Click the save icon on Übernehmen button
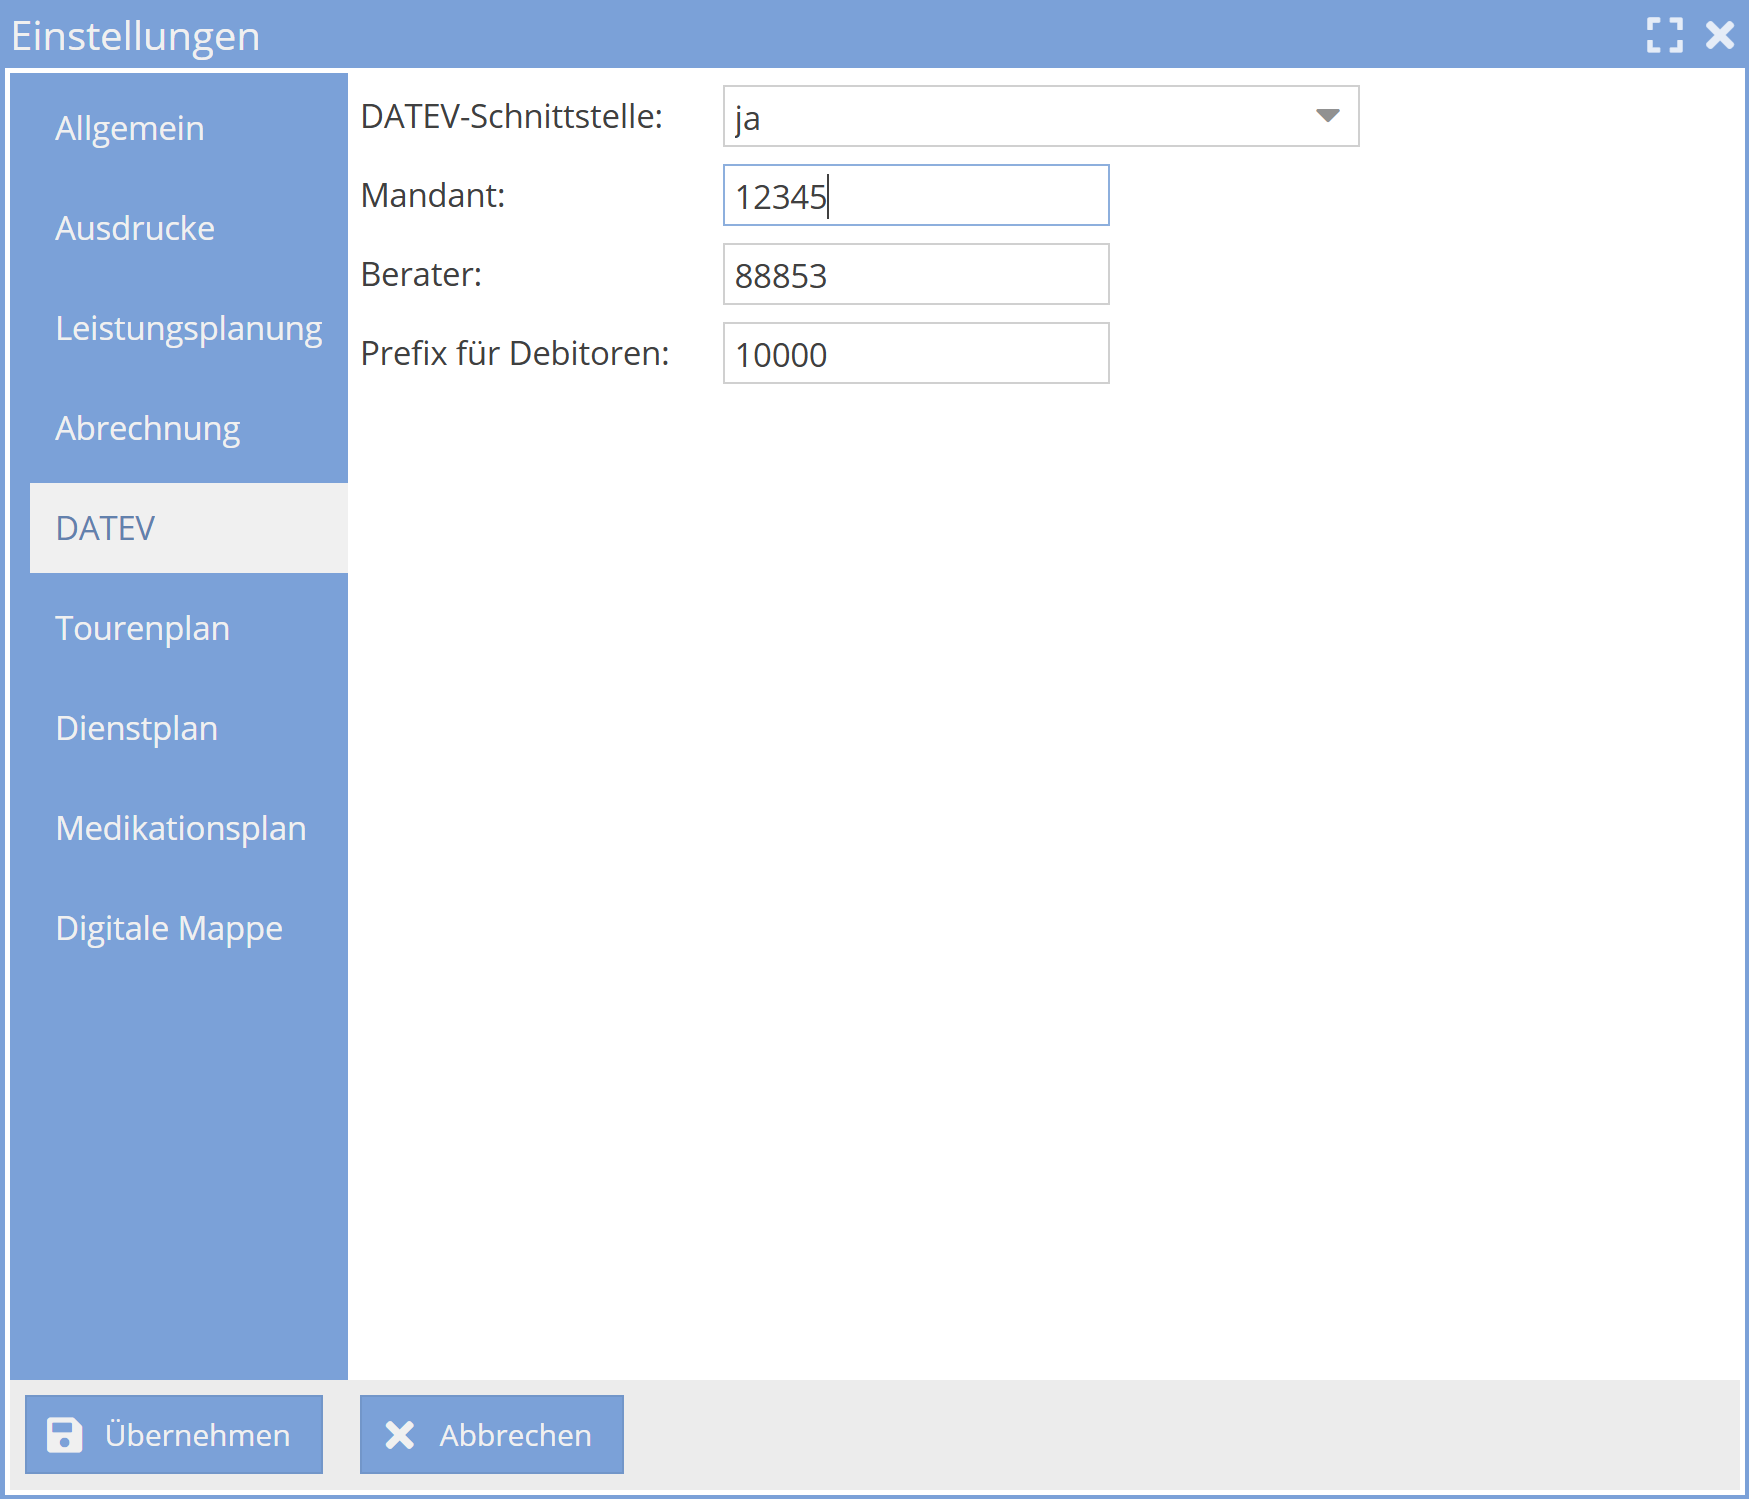Viewport: 1749px width, 1499px height. 64,1434
